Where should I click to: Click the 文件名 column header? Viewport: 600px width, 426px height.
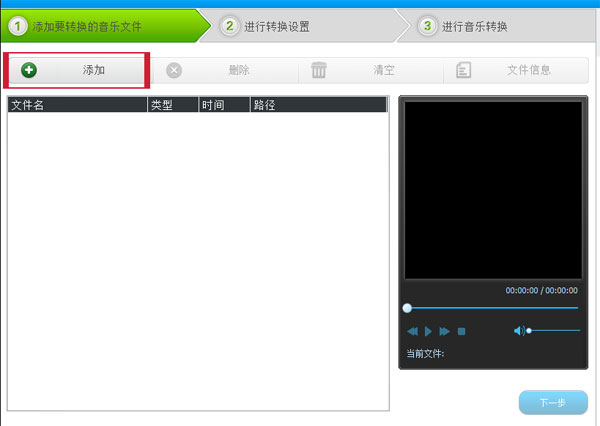click(77, 104)
